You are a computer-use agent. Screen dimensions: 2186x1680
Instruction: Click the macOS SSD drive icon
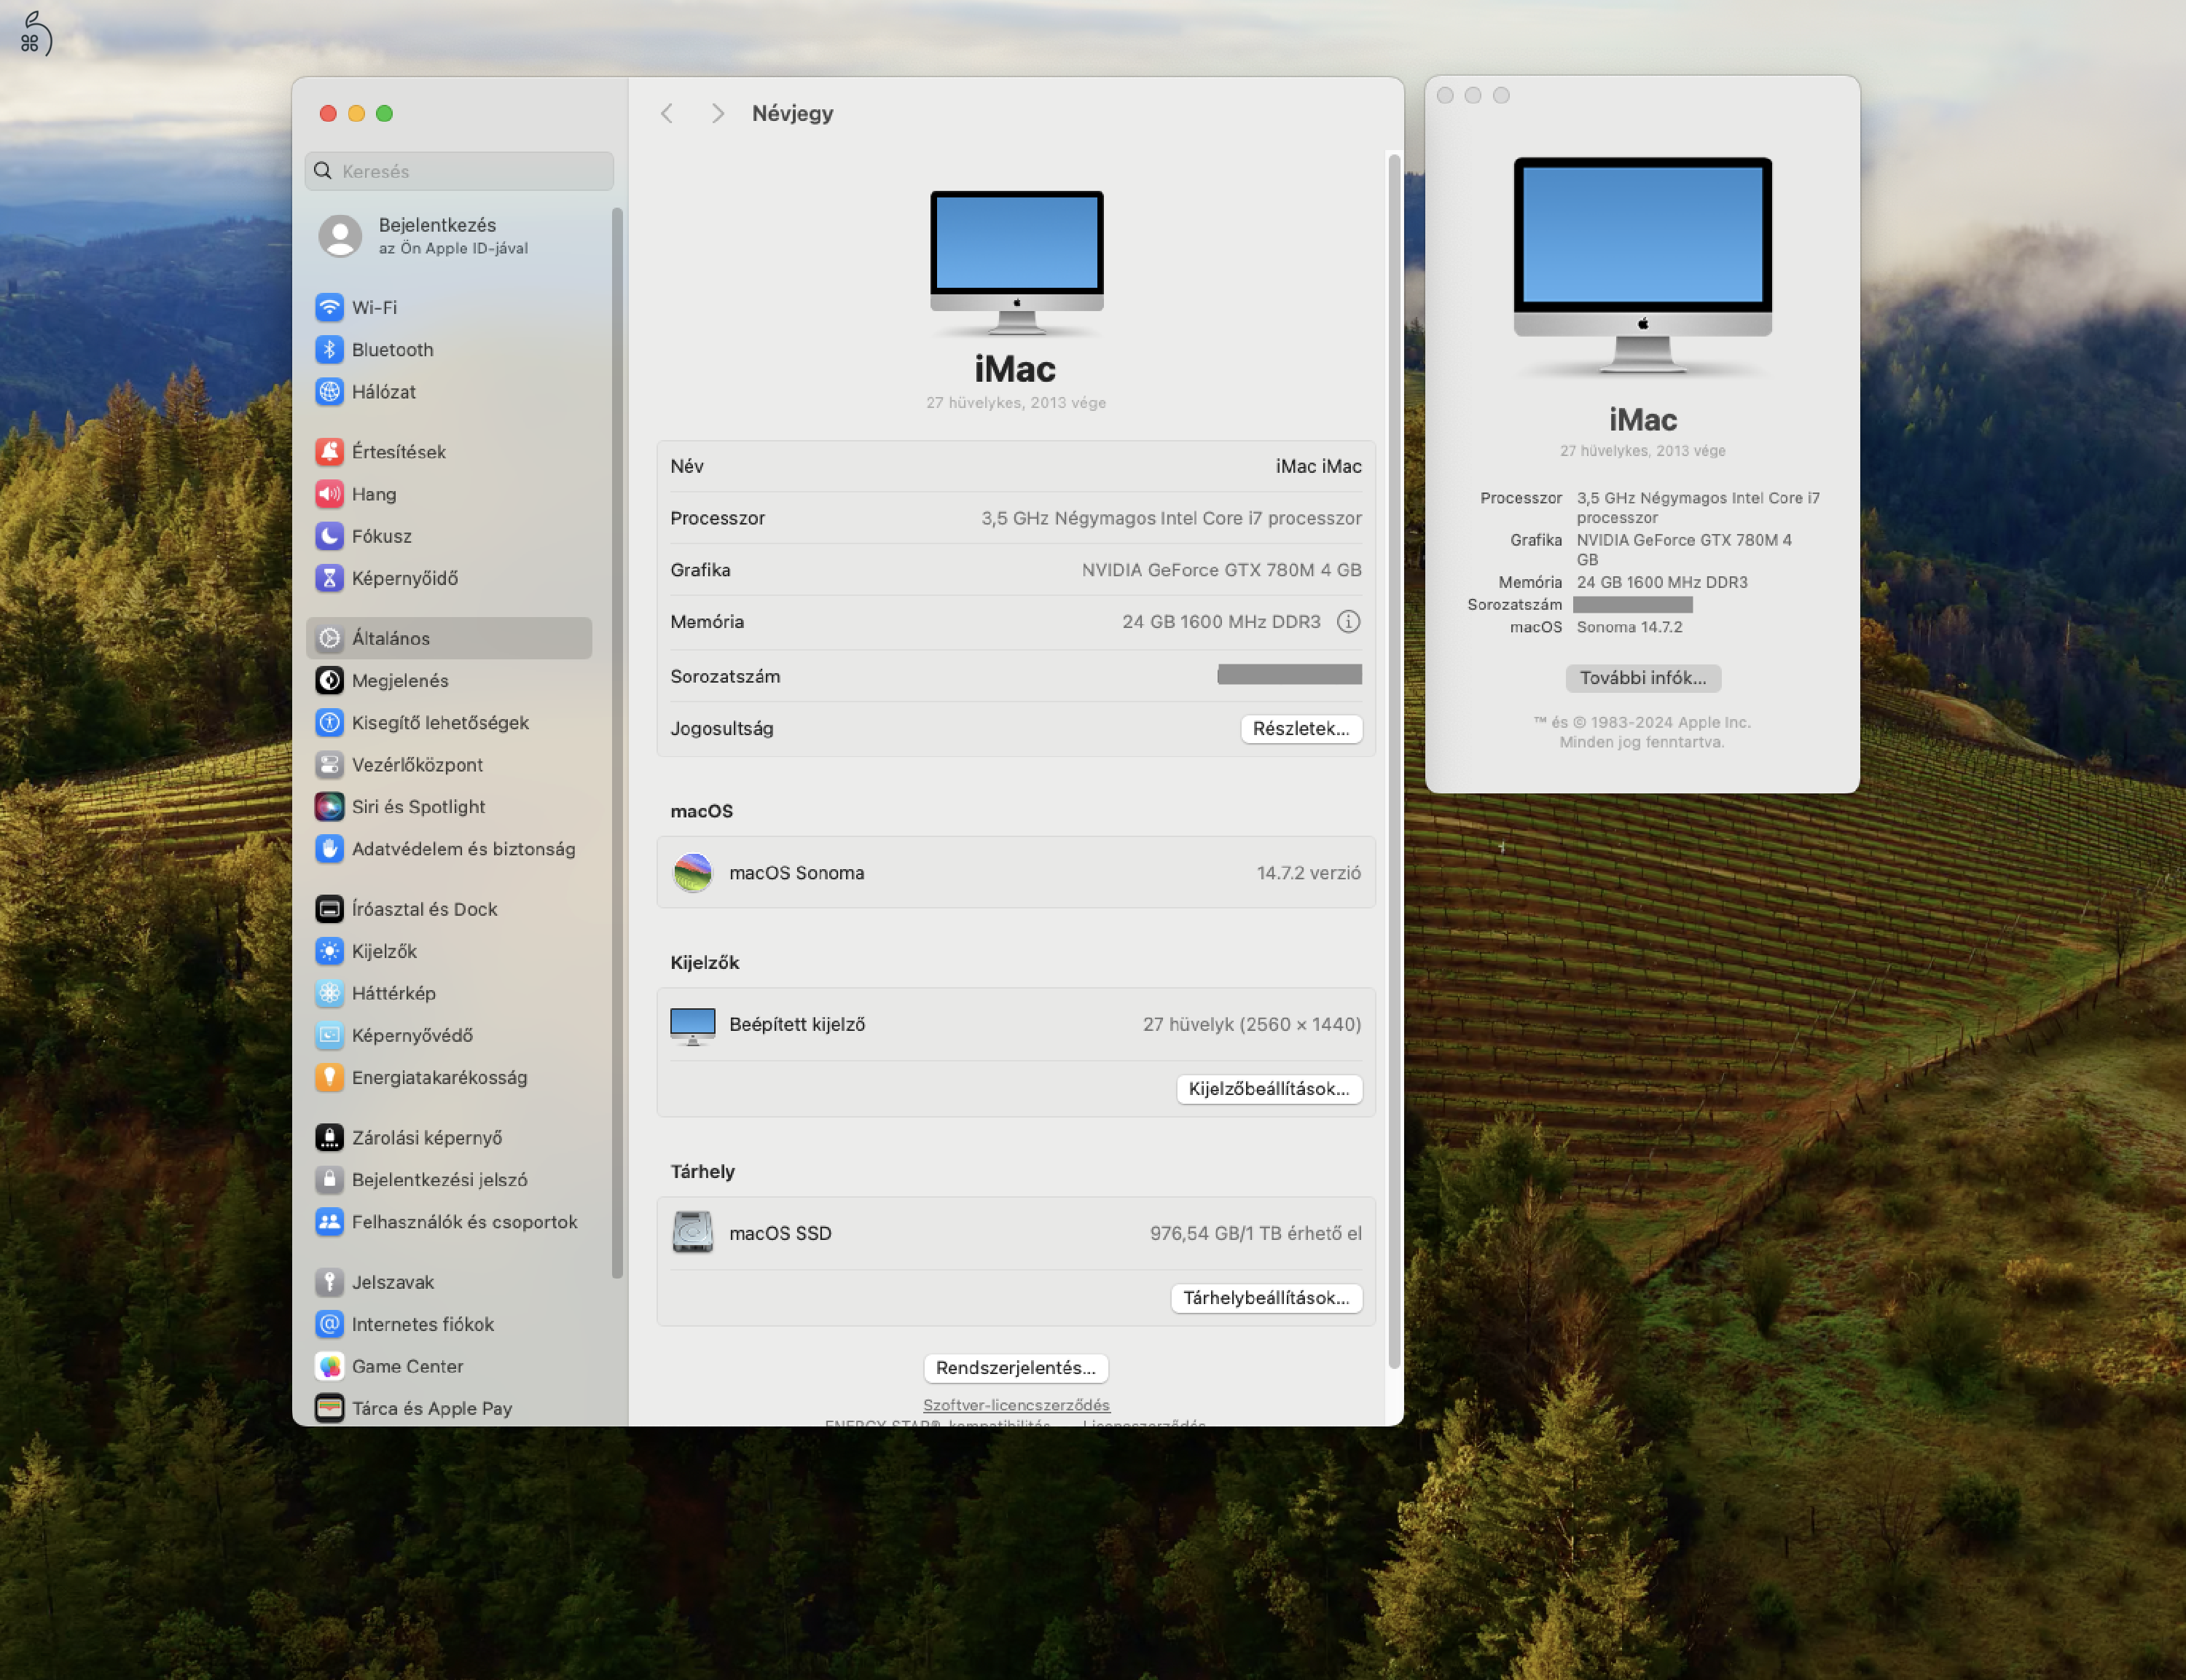(692, 1232)
